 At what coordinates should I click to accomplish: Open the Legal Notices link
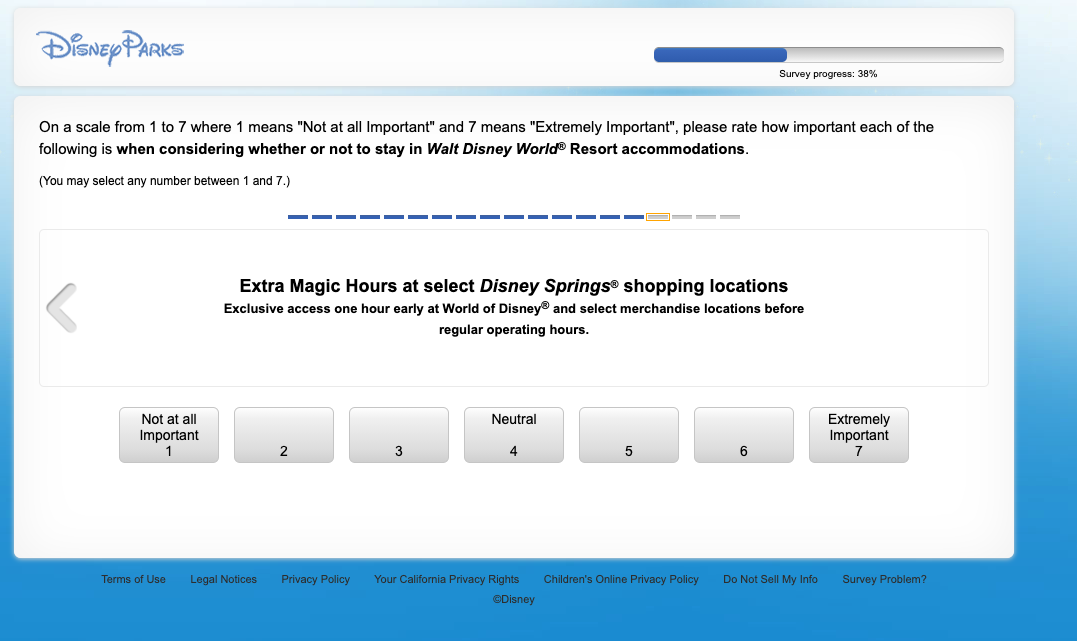click(223, 579)
